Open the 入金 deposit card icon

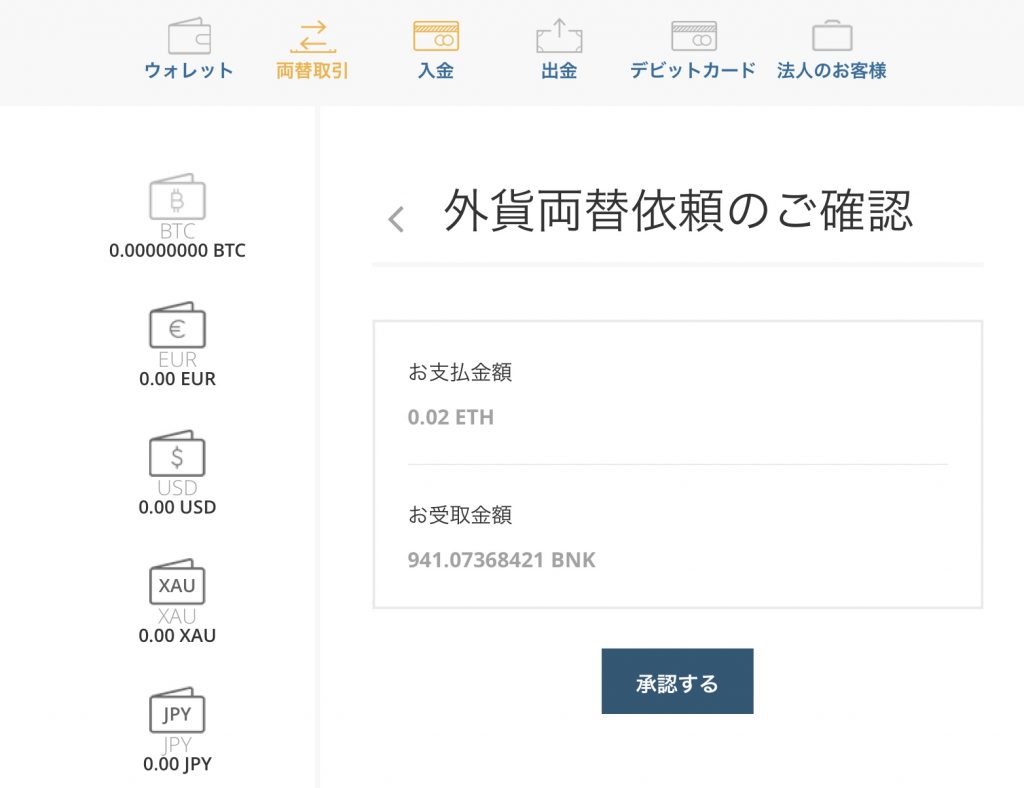(436, 36)
